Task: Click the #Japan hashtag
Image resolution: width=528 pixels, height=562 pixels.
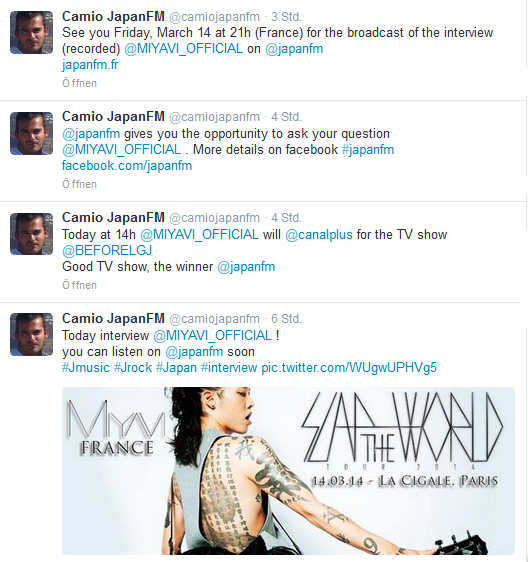Action: [x=176, y=367]
